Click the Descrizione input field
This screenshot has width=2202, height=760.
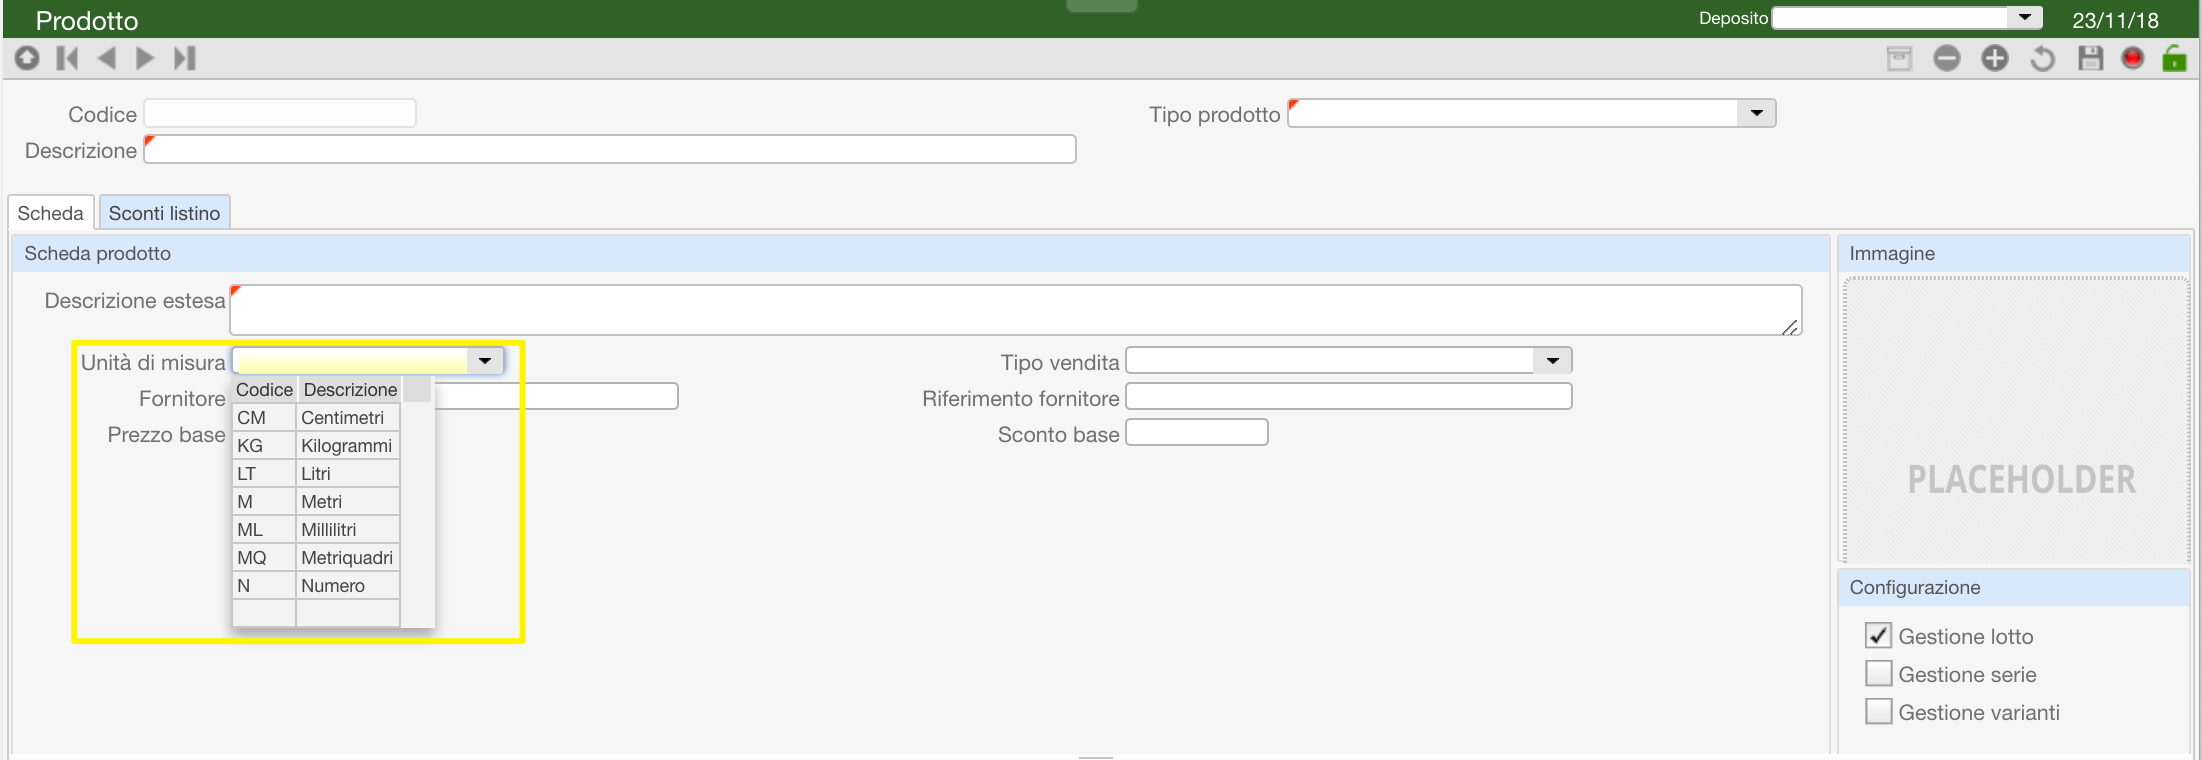click(x=610, y=149)
